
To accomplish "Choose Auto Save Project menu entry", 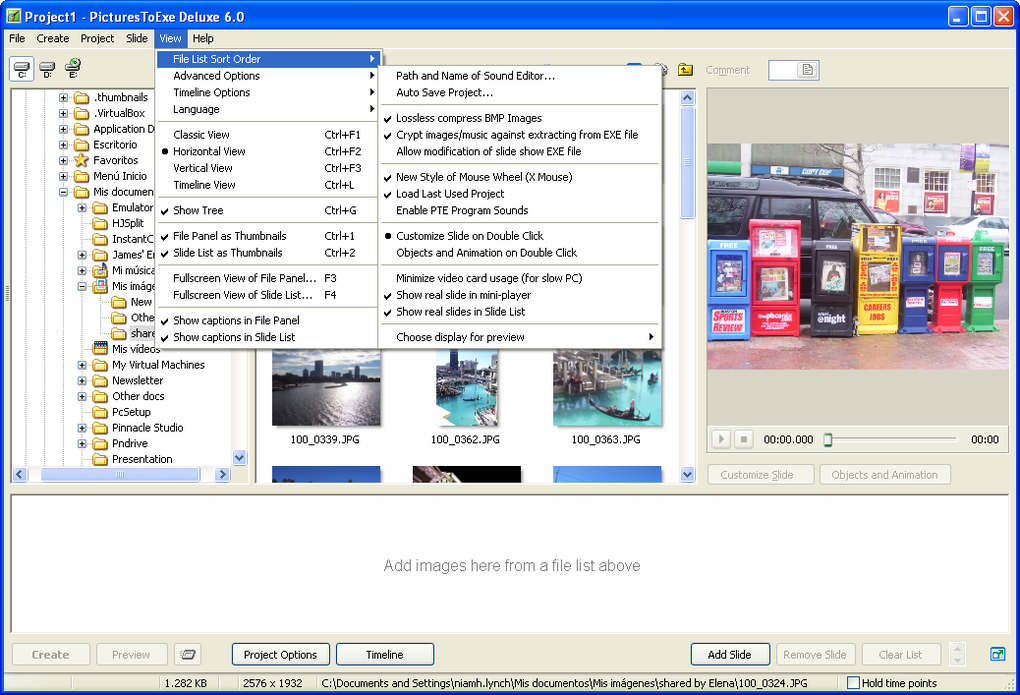I will (x=520, y=92).
